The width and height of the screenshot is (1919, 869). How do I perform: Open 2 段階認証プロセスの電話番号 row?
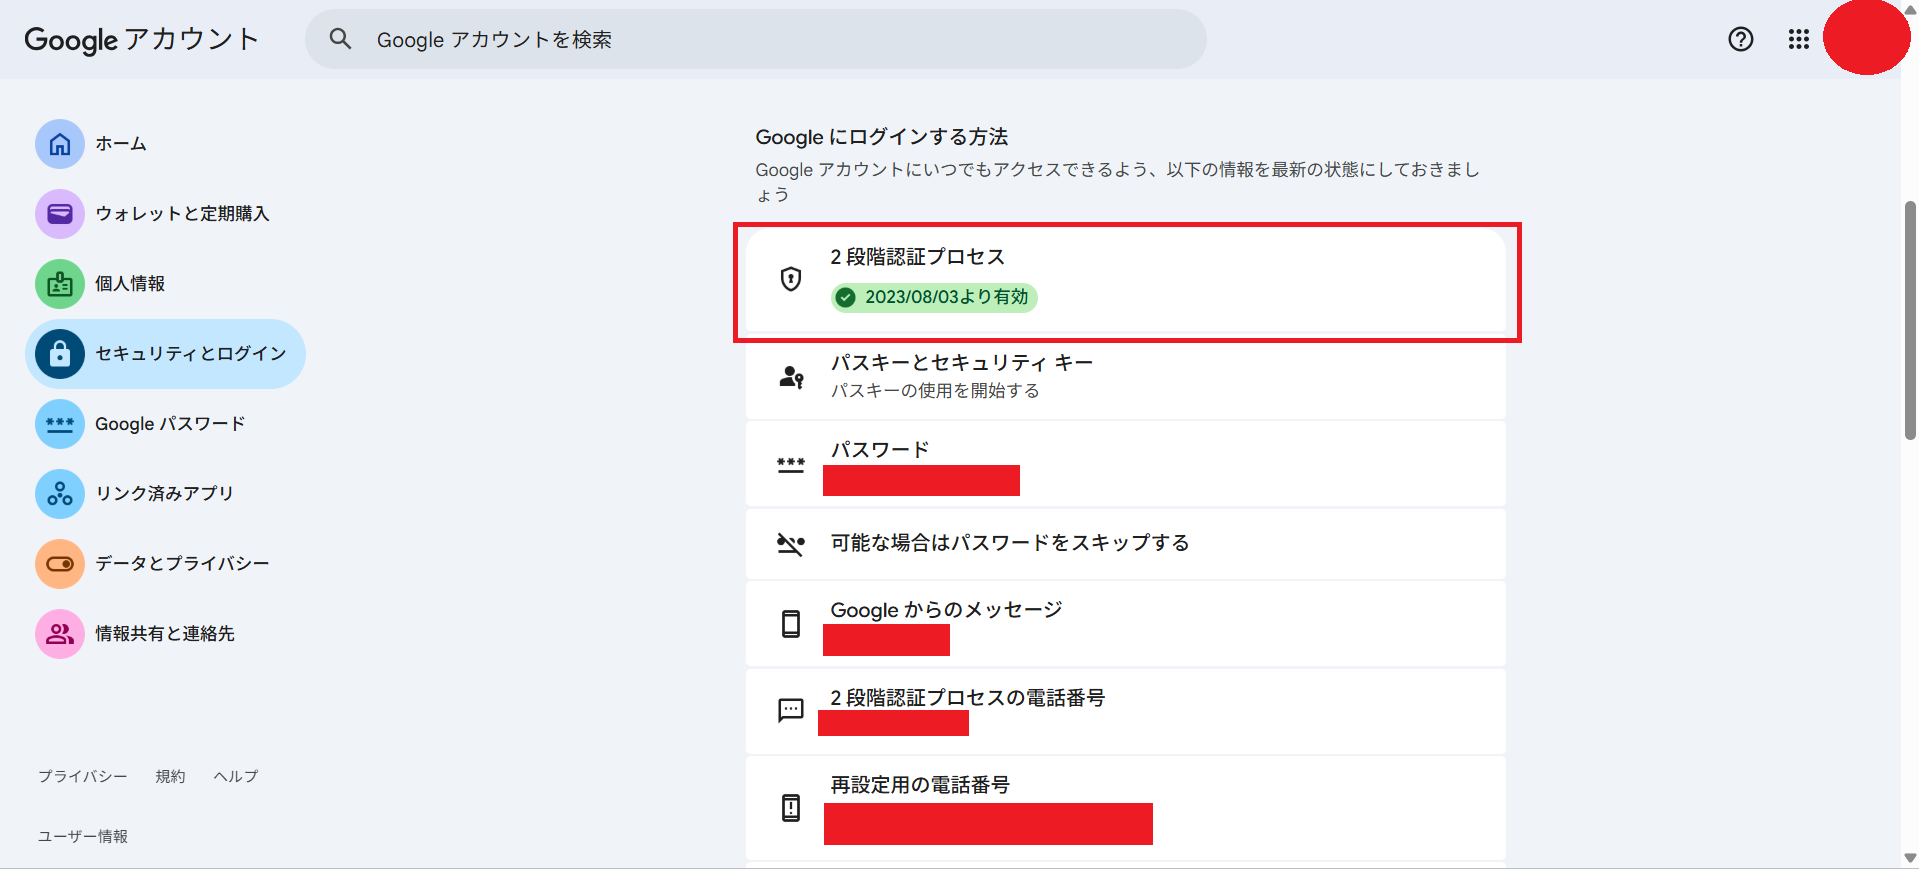1126,711
